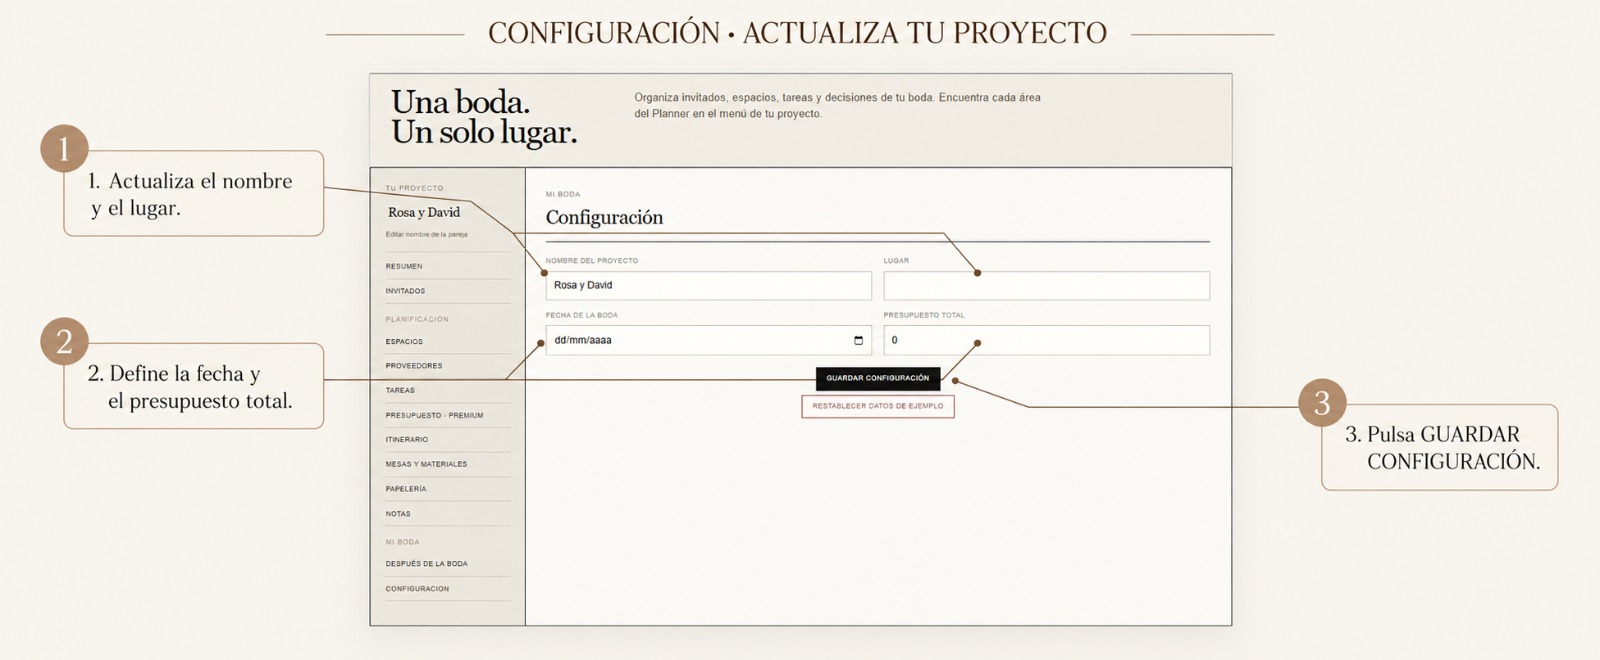Go to Papelería in the sidebar
1600x660 pixels.
click(x=406, y=489)
